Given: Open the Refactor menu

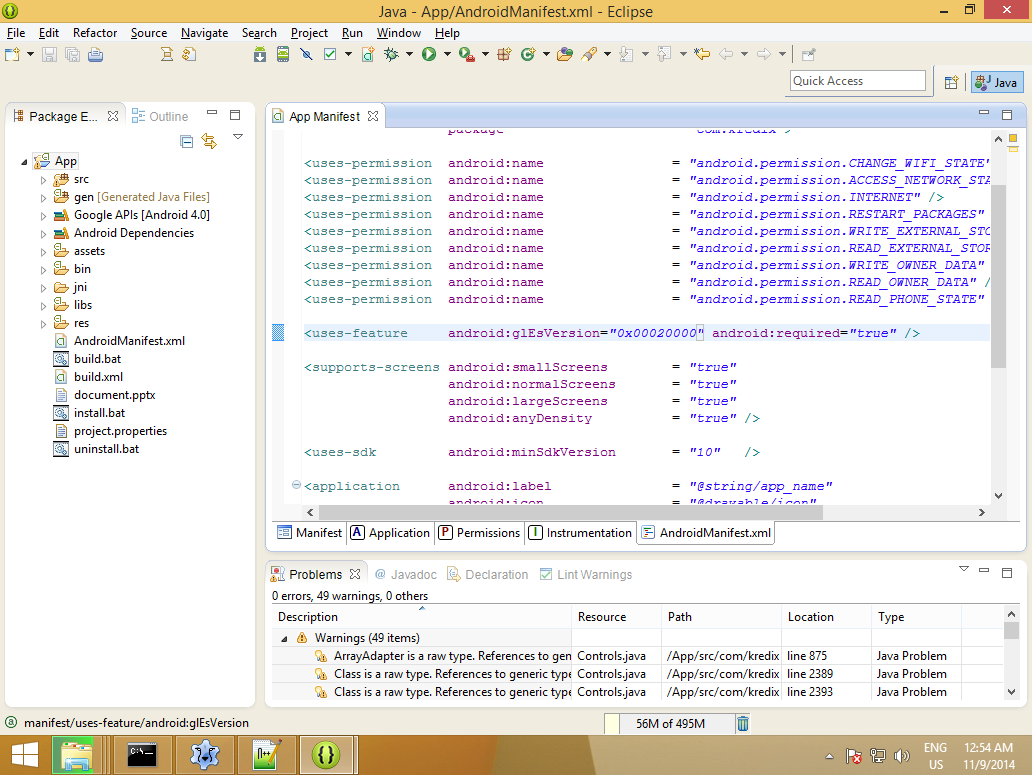Looking at the screenshot, I should (95, 33).
